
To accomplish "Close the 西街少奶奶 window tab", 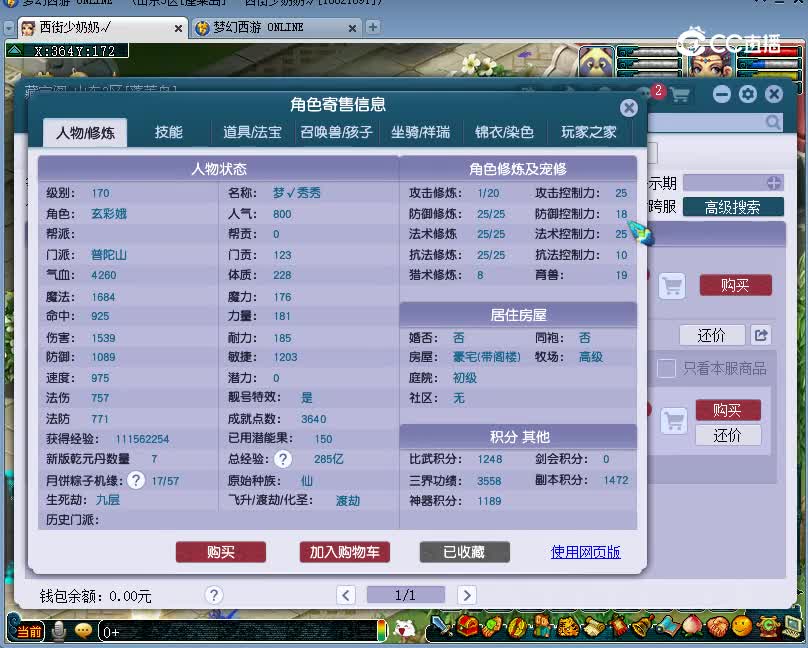I will click(178, 28).
